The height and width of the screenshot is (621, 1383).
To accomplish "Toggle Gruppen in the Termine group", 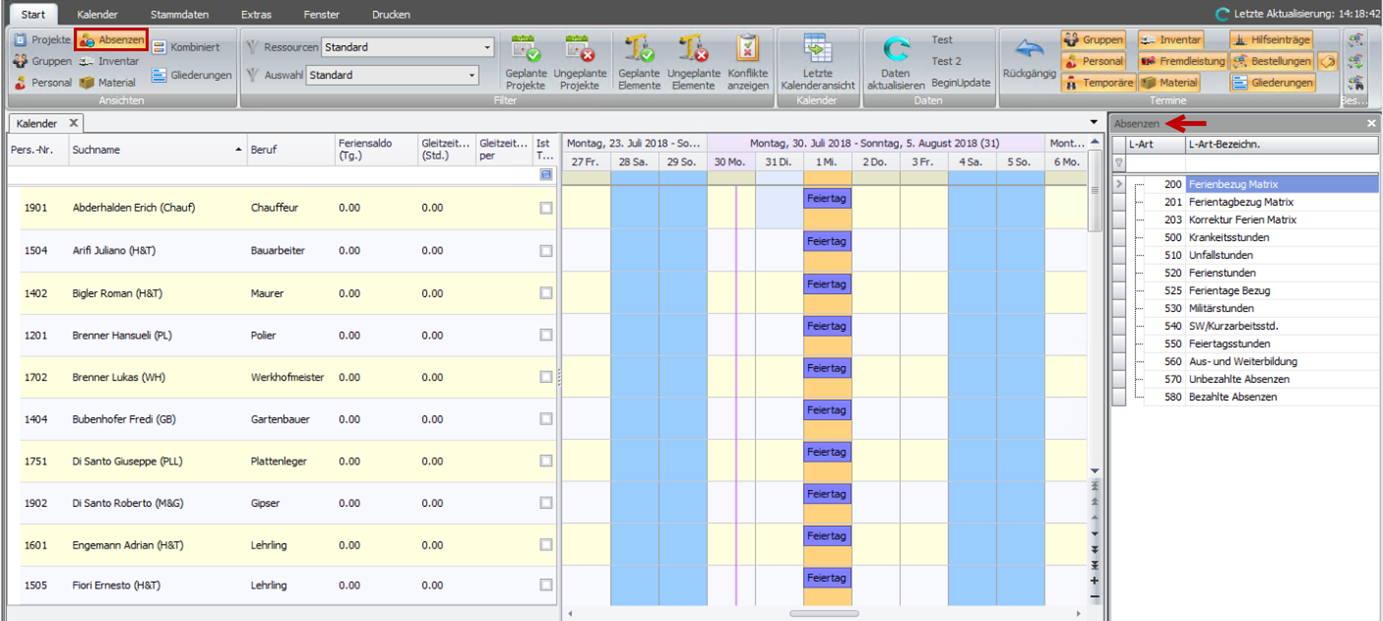I will (1094, 40).
